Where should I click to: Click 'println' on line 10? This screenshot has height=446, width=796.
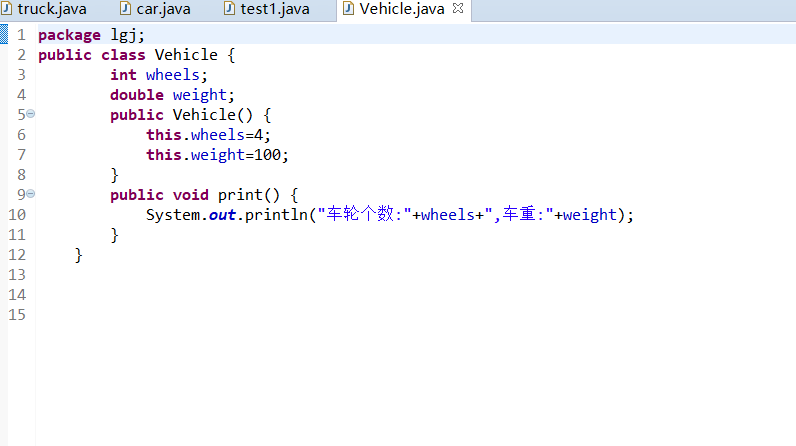pos(276,215)
